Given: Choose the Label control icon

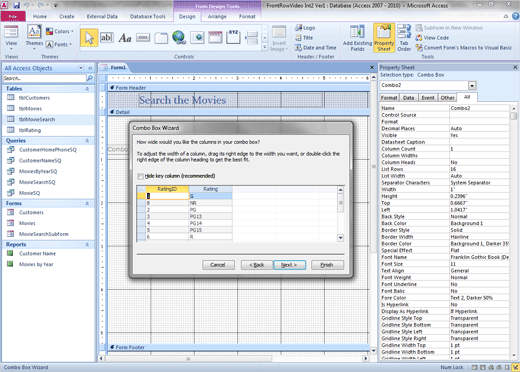Looking at the screenshot, I should click(x=125, y=38).
